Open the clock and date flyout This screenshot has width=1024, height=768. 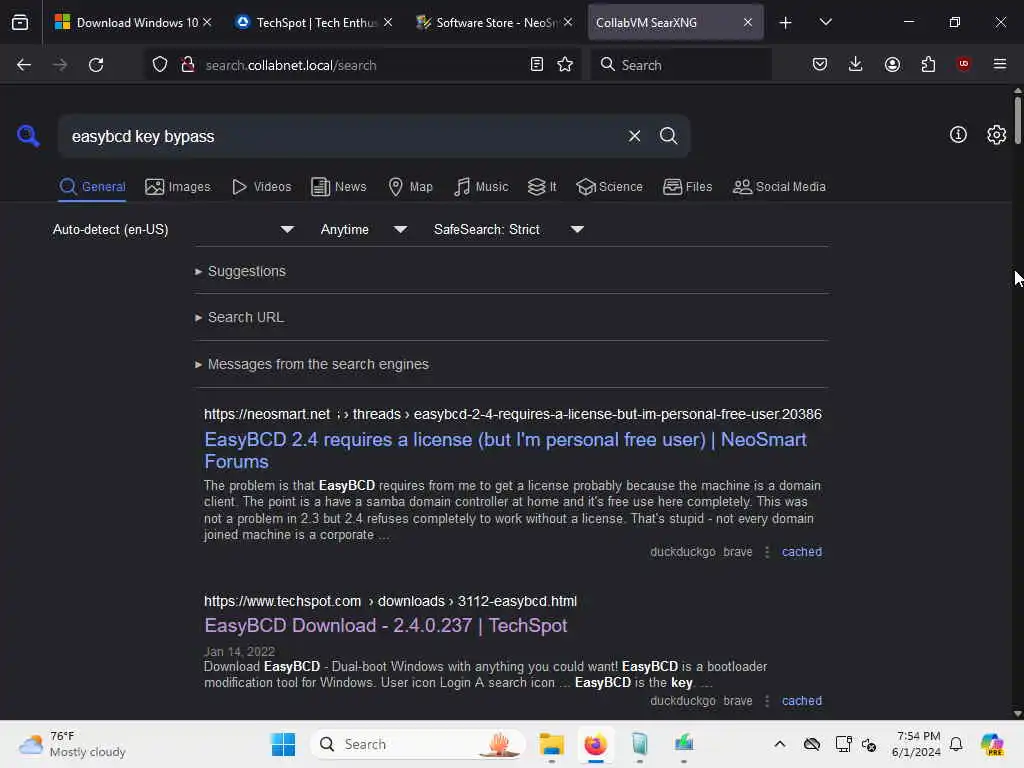916,744
